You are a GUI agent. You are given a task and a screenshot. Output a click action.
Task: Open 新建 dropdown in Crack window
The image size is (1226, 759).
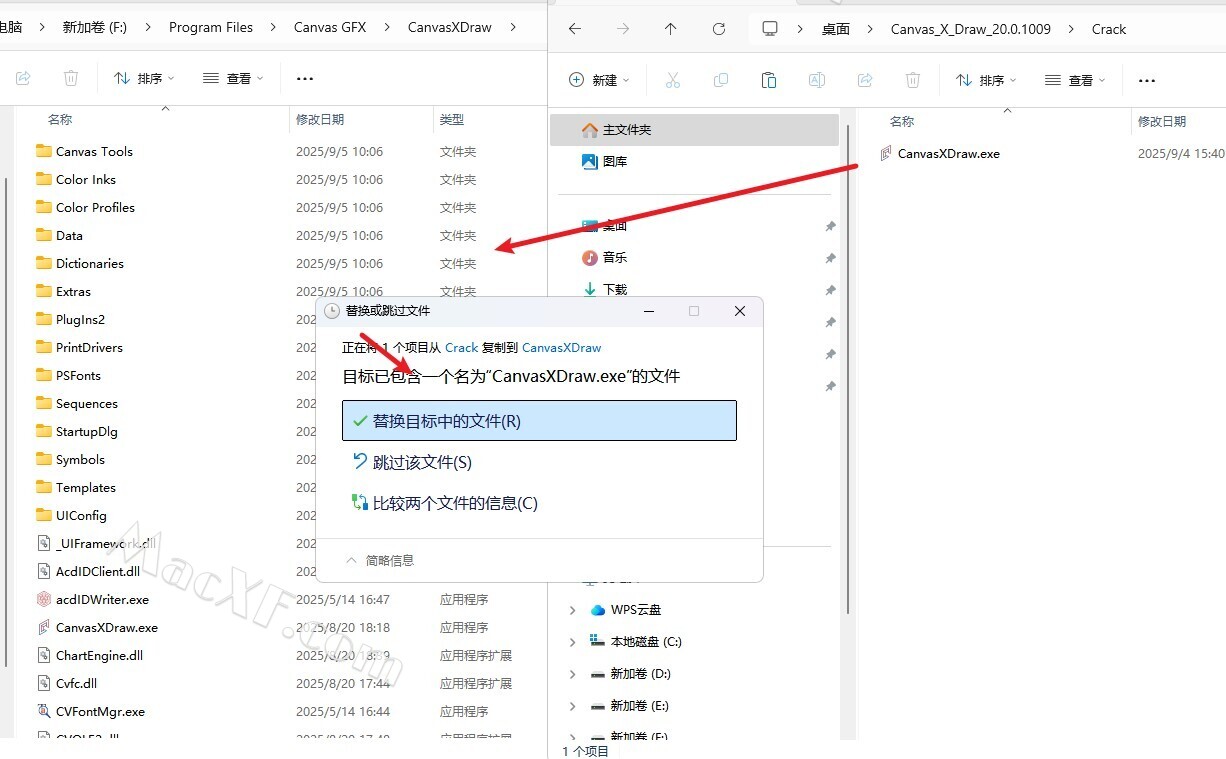[599, 80]
